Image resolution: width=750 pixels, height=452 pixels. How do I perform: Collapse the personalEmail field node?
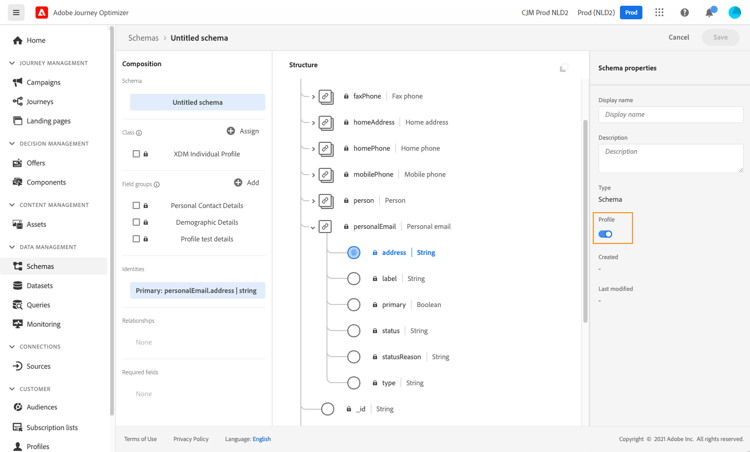313,227
